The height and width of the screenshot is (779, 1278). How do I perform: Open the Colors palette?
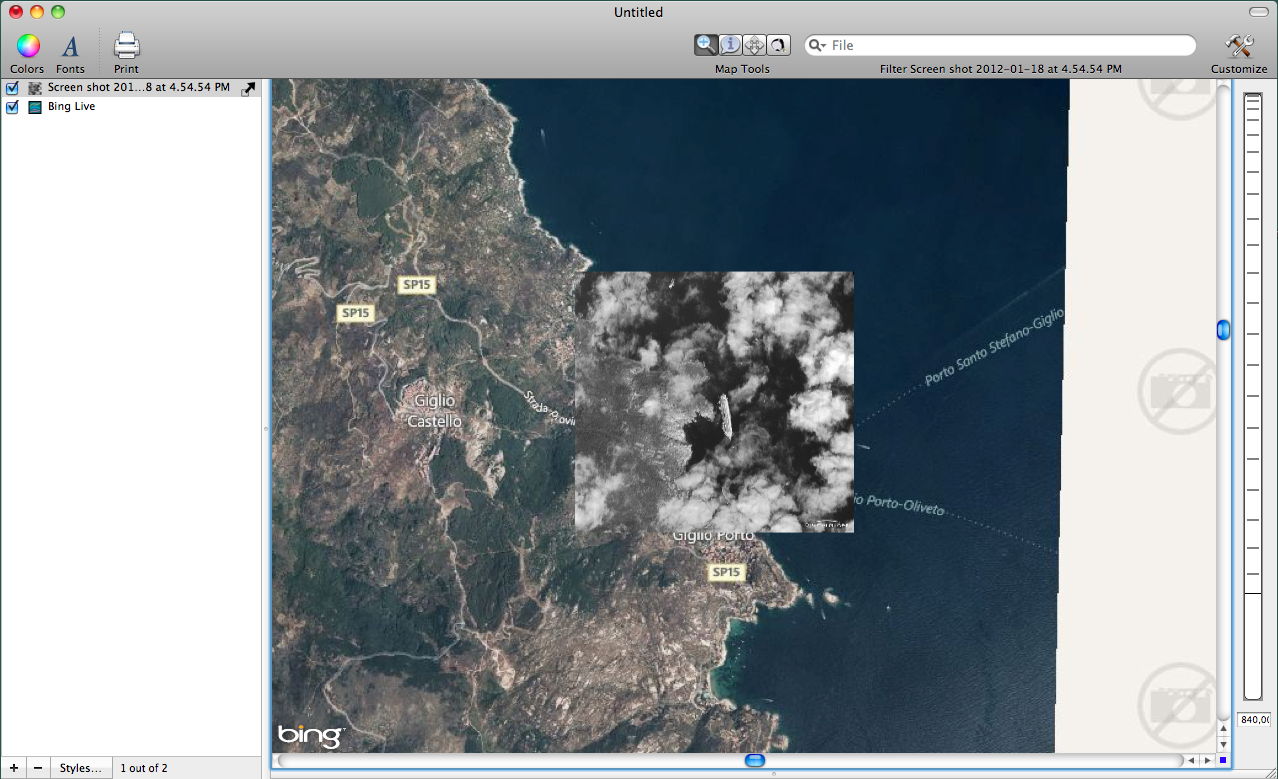[27, 47]
